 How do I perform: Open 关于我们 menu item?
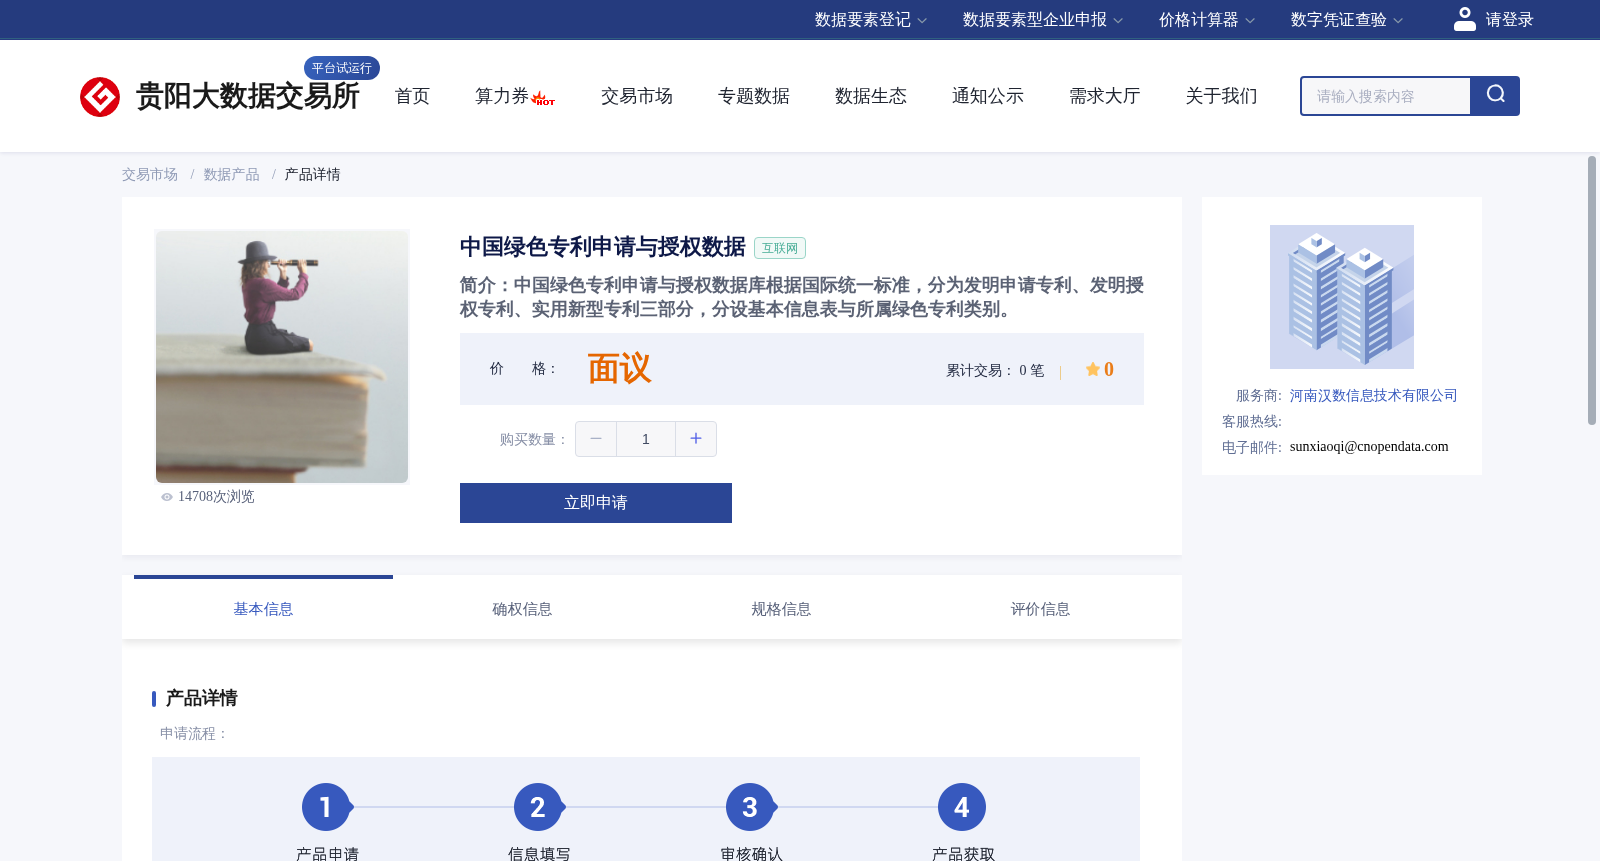[1222, 96]
